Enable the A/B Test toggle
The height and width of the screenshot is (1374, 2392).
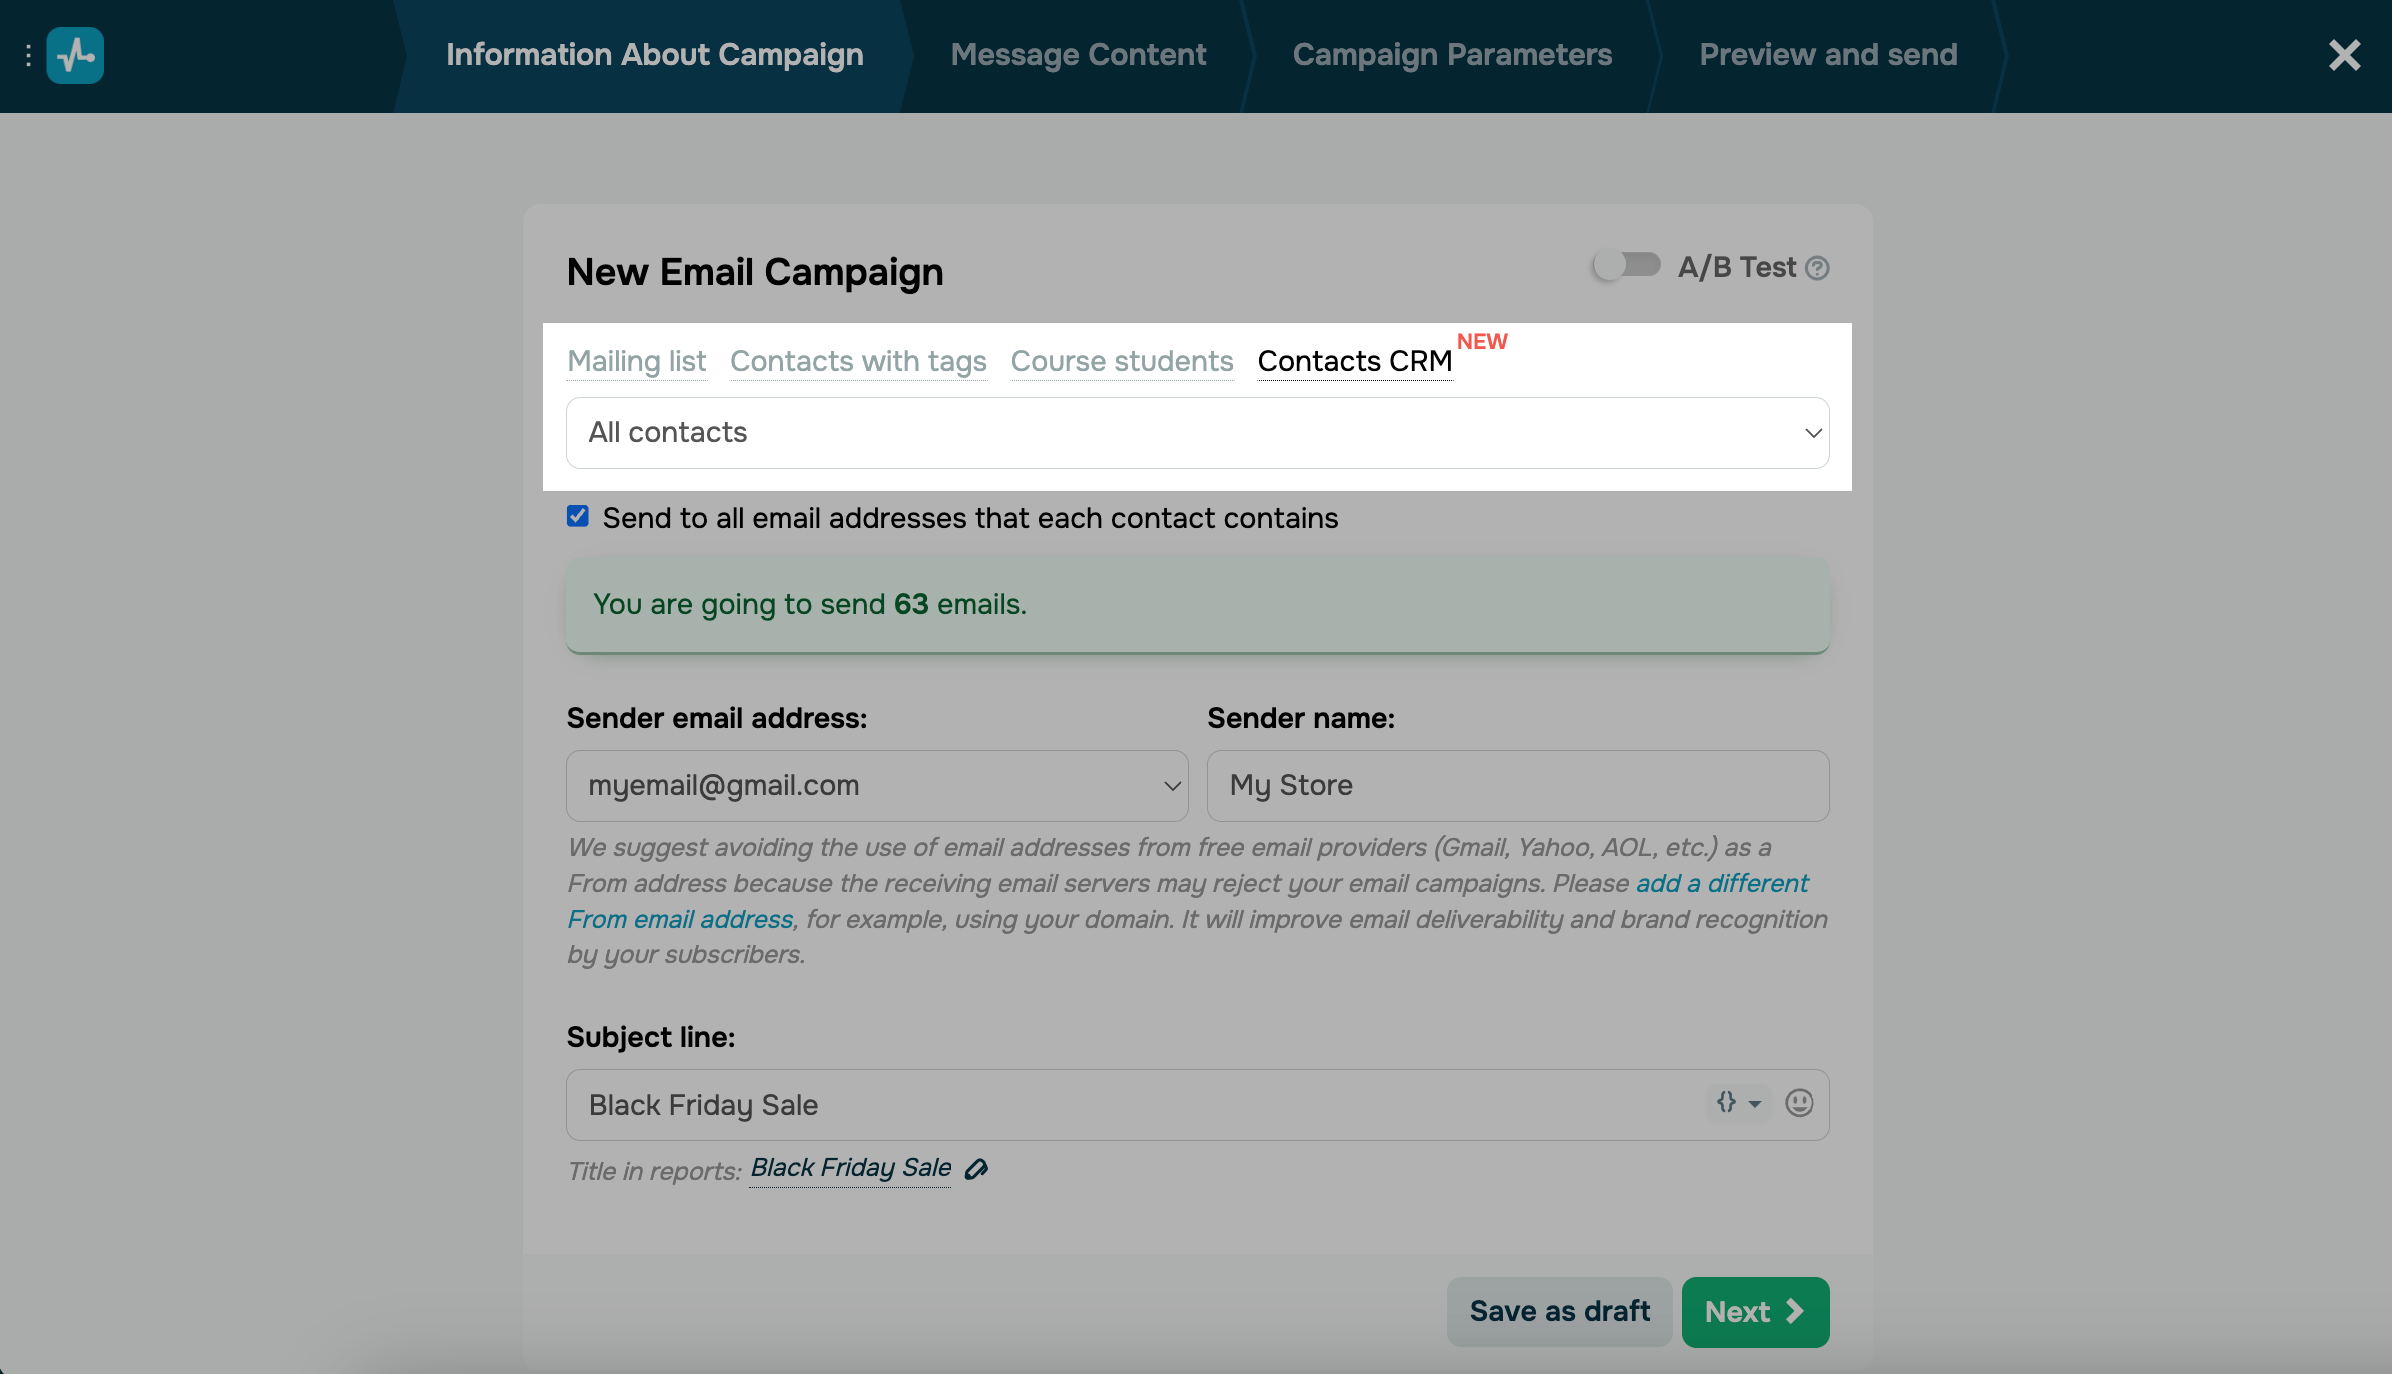[x=1627, y=266]
